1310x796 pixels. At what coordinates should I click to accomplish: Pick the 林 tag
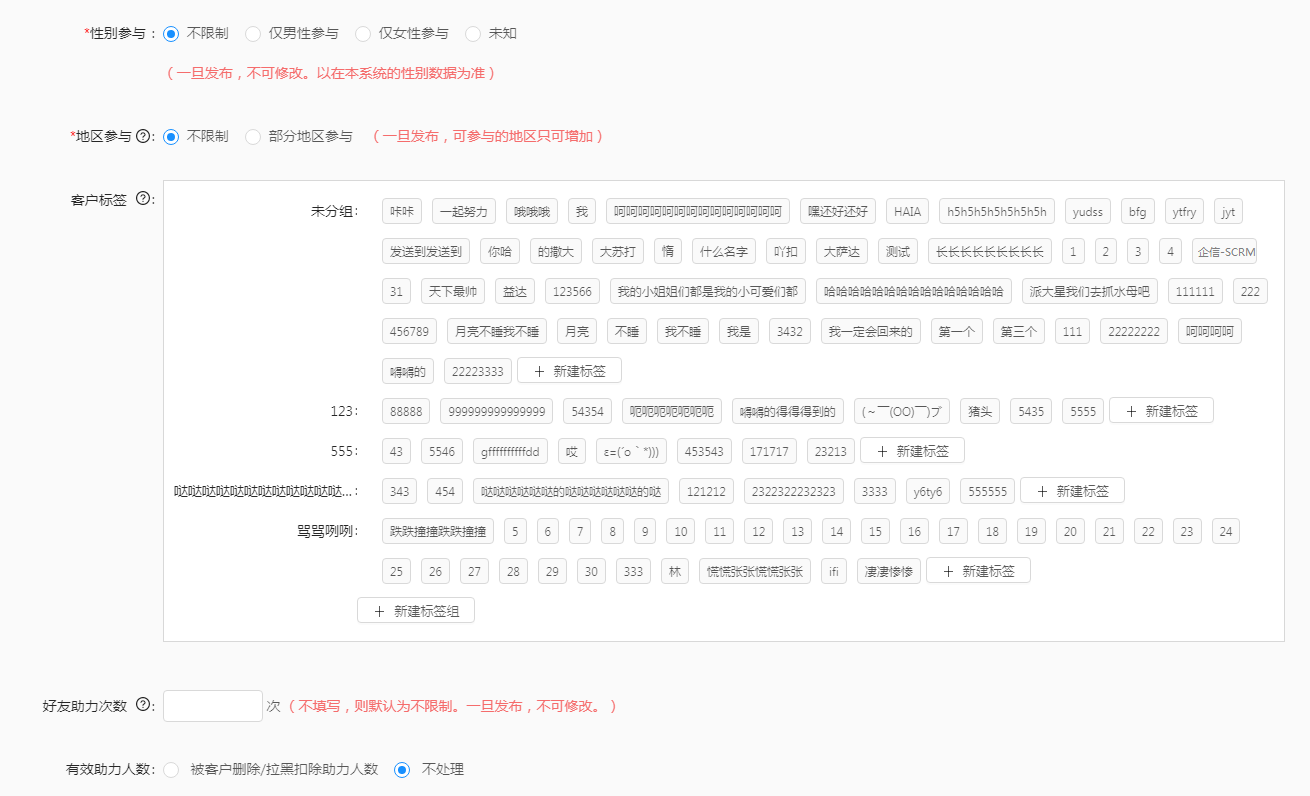tap(675, 571)
